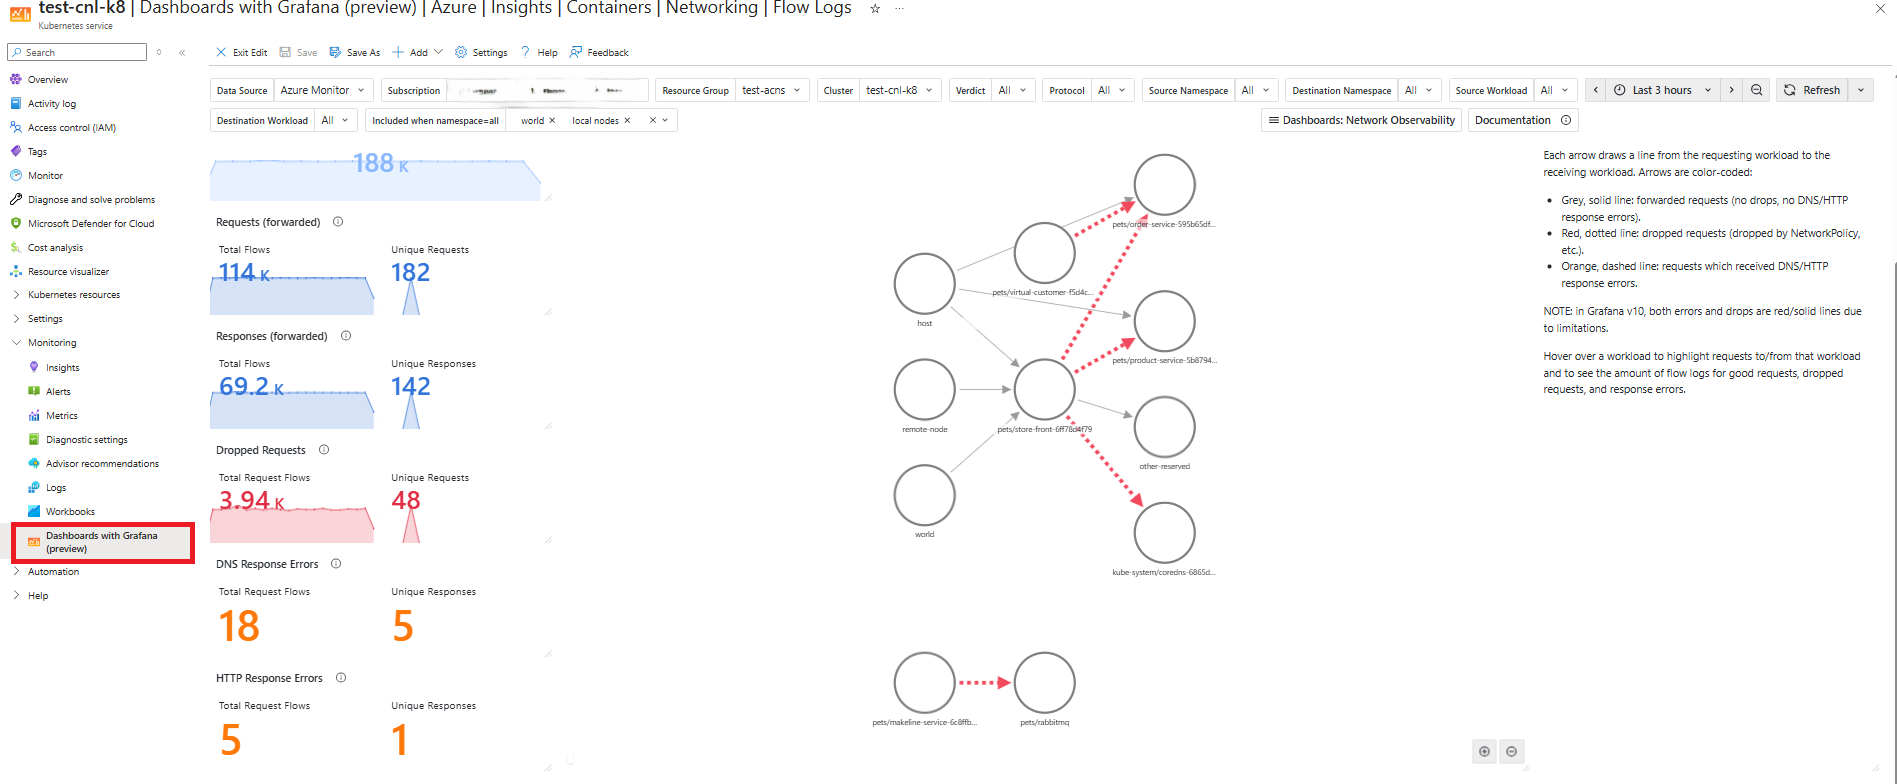Select the kube-system/coredns node in graph
Image resolution: width=1897 pixels, height=784 pixels.
tap(1164, 533)
